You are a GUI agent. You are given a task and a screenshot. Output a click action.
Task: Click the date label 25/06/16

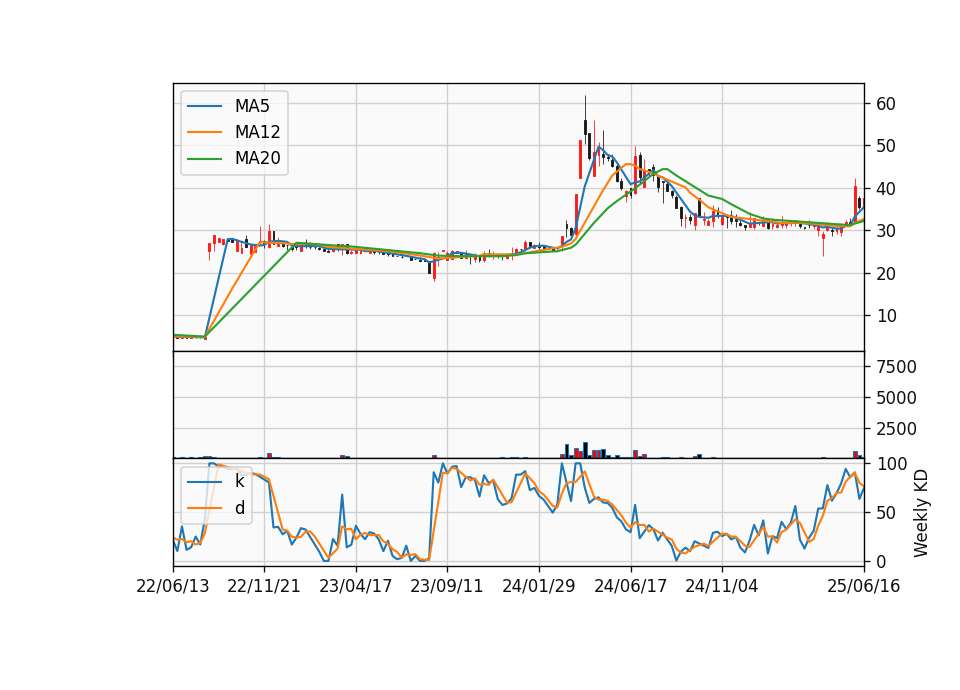pyautogui.click(x=864, y=586)
